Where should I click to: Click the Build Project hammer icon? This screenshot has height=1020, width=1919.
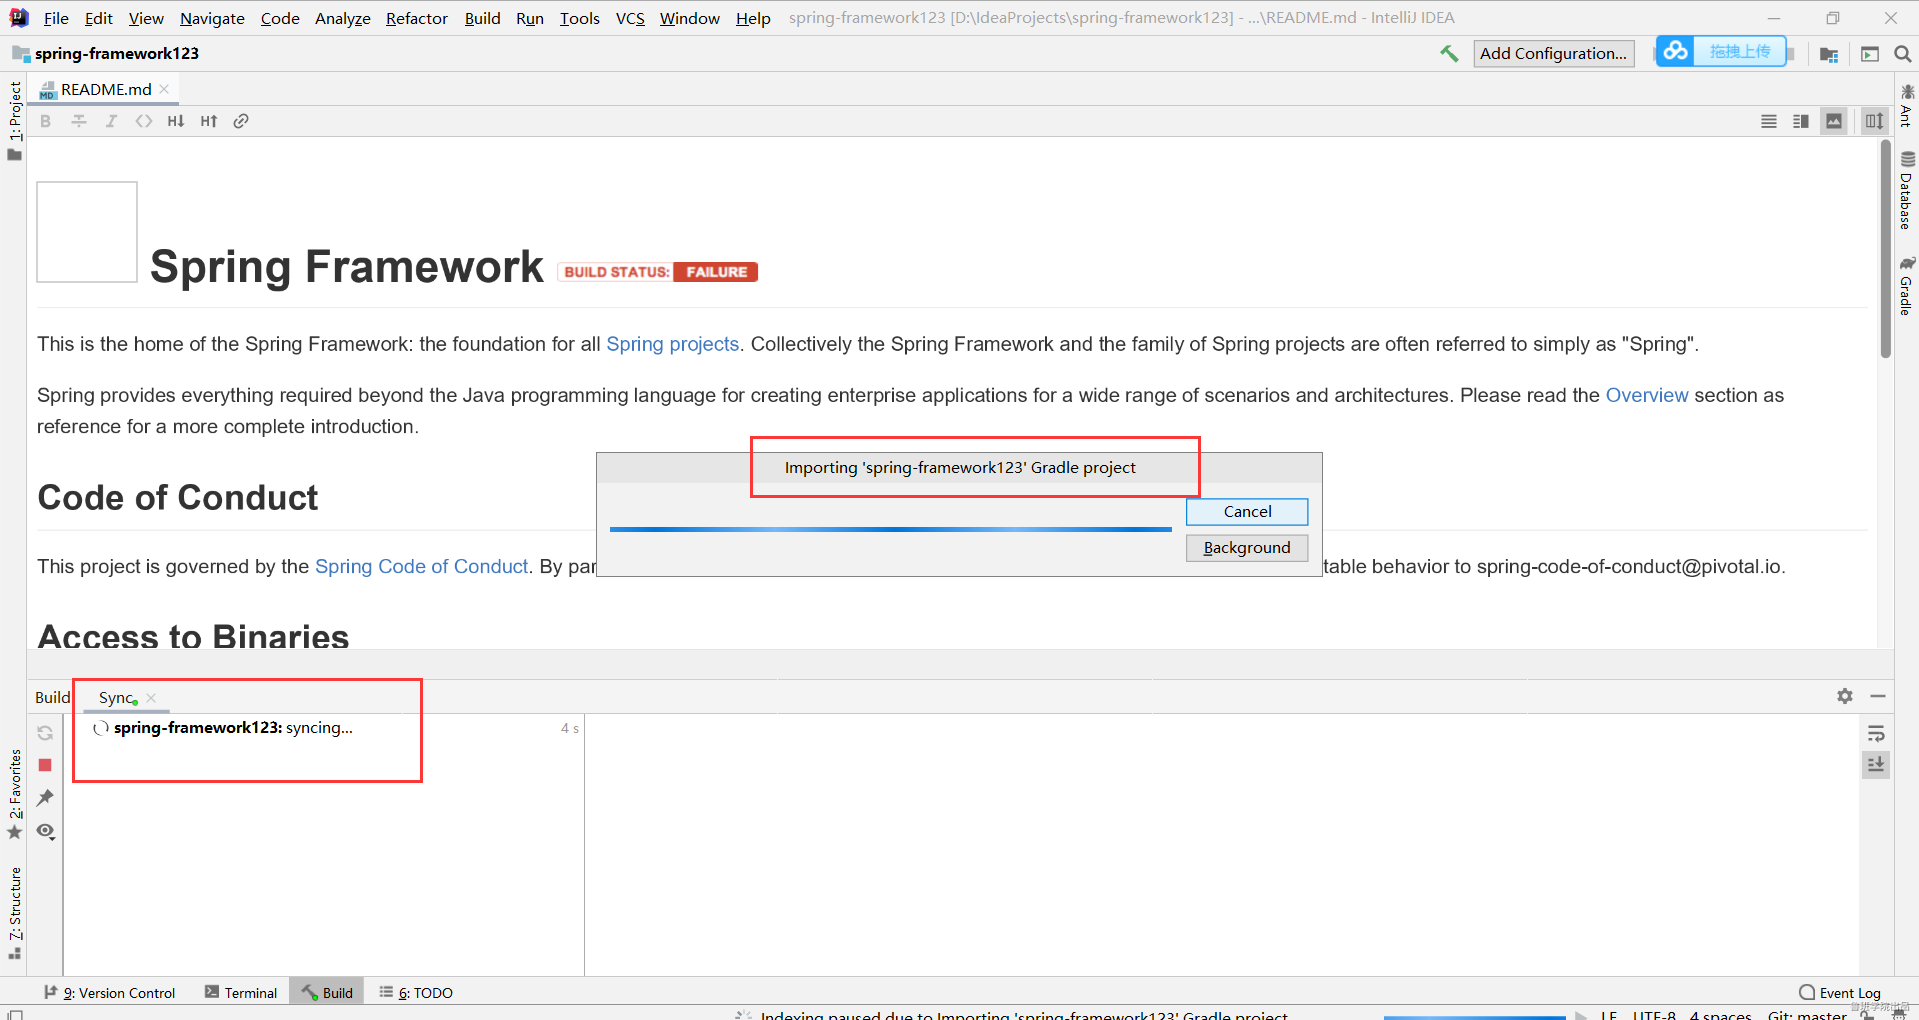pos(1449,54)
